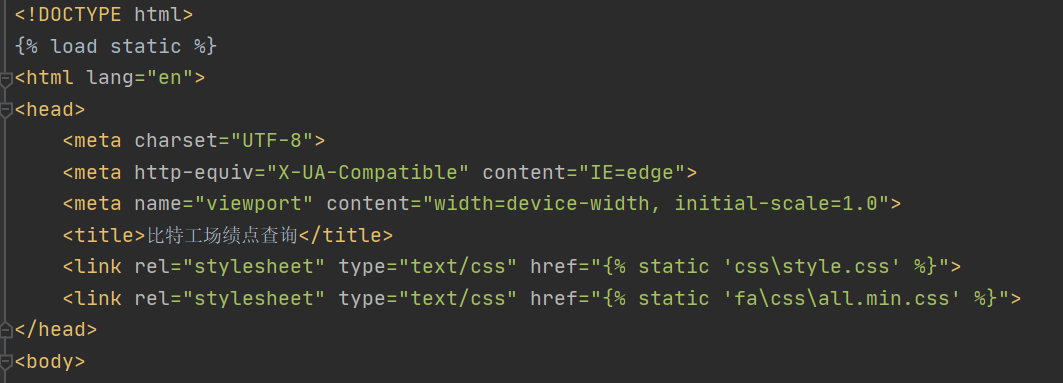This screenshot has height=383, width=1063.
Task: Click type text/css in second link tag
Action: pos(423,297)
